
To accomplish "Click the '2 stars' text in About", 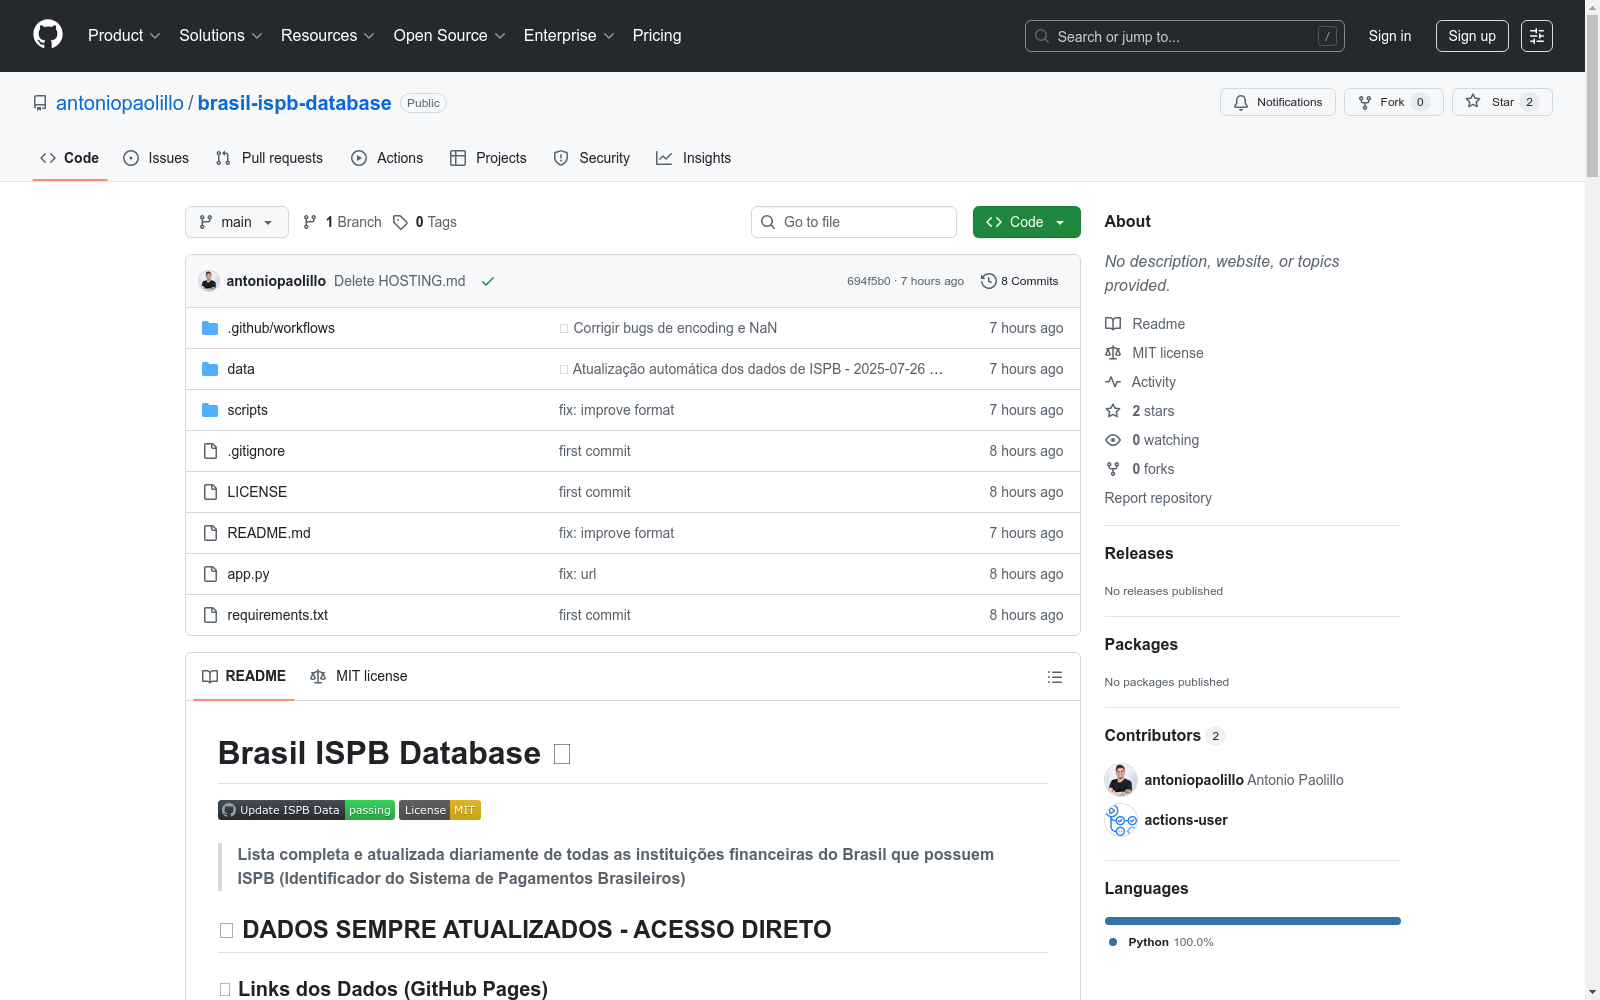I will click(x=1153, y=411).
